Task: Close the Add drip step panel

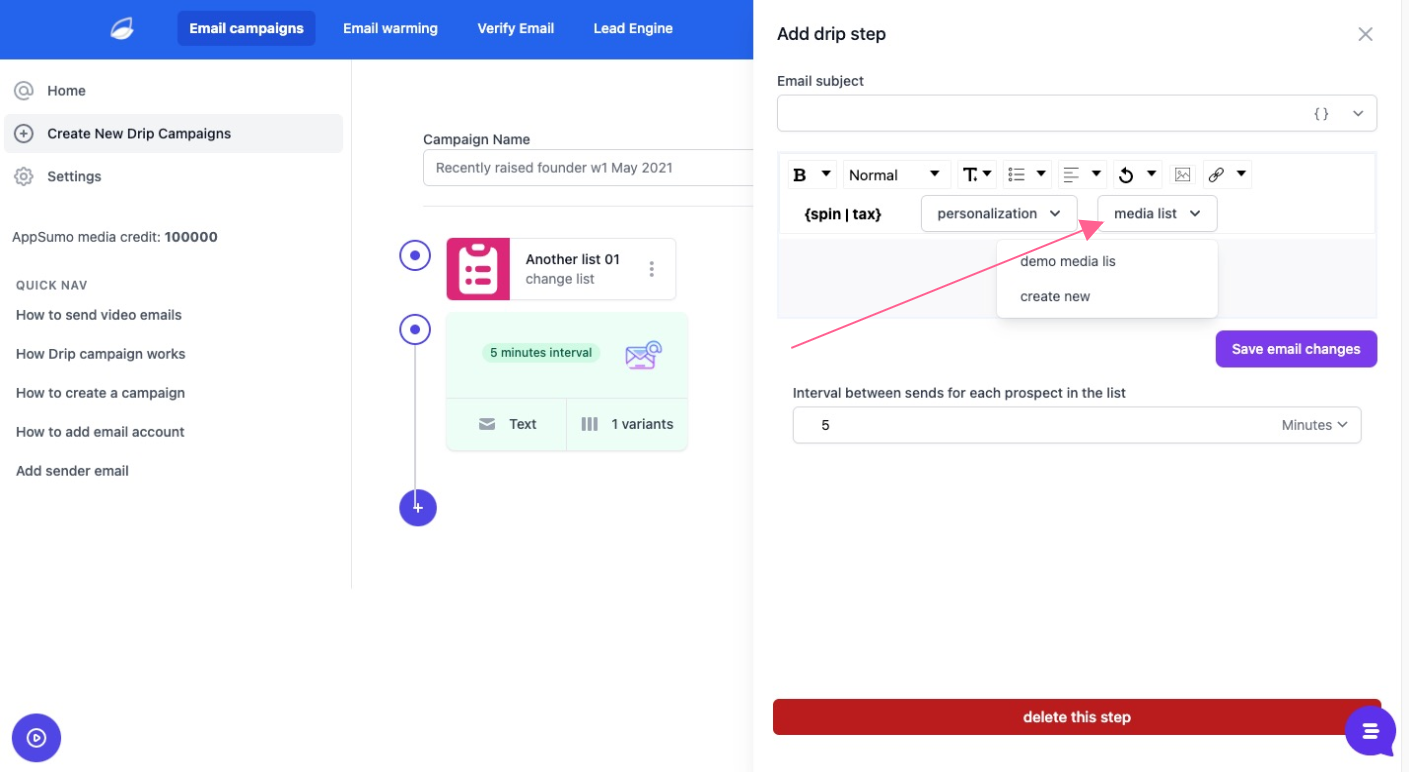Action: pyautogui.click(x=1365, y=34)
